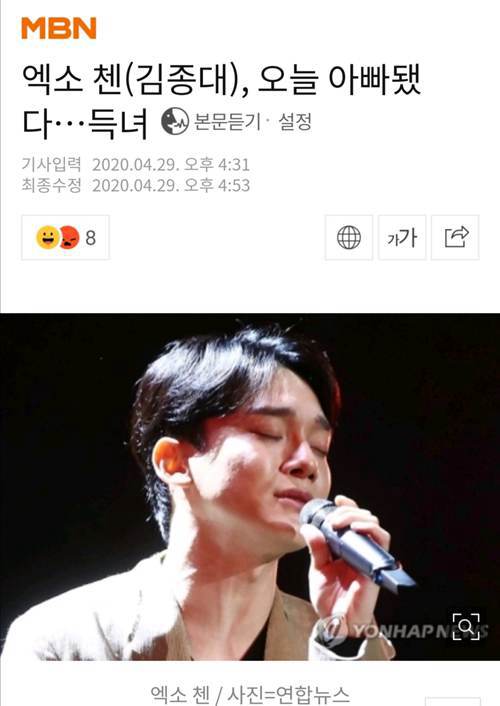This screenshot has width=500, height=706.
Task: Select the red angry reaction emoji
Action: pos(69,237)
